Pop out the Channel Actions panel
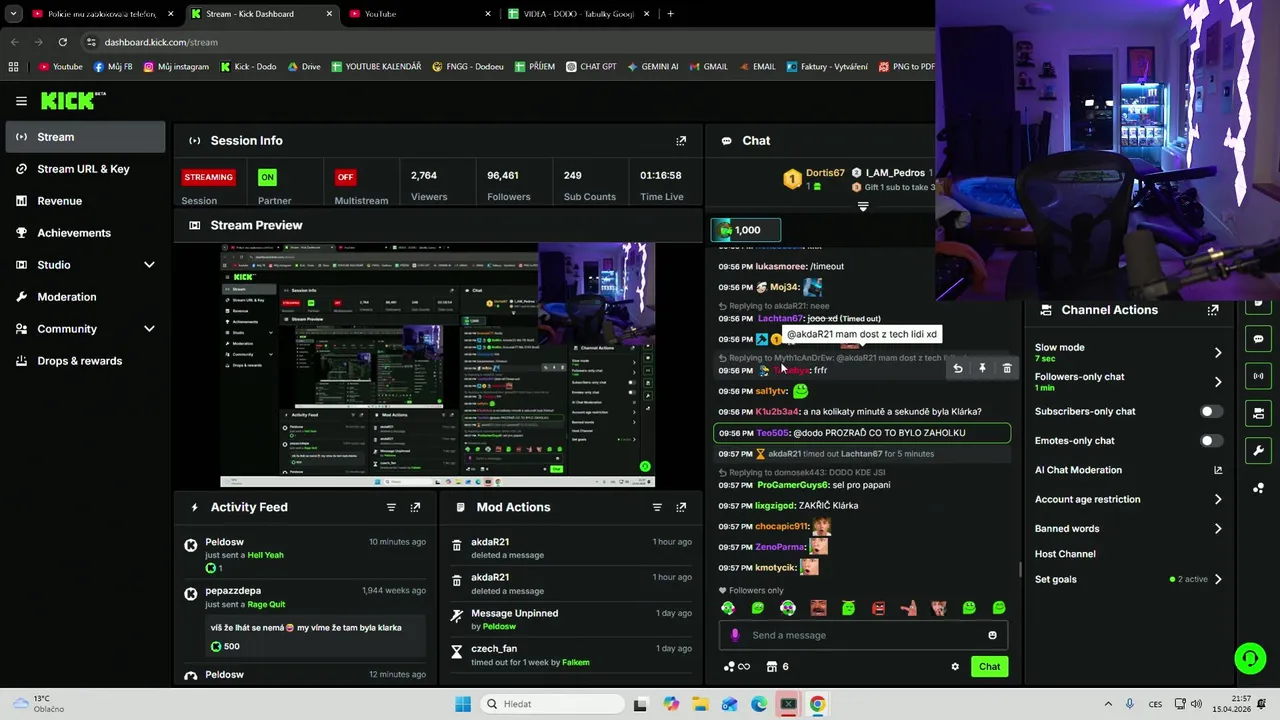The width and height of the screenshot is (1280, 720). 1213,310
